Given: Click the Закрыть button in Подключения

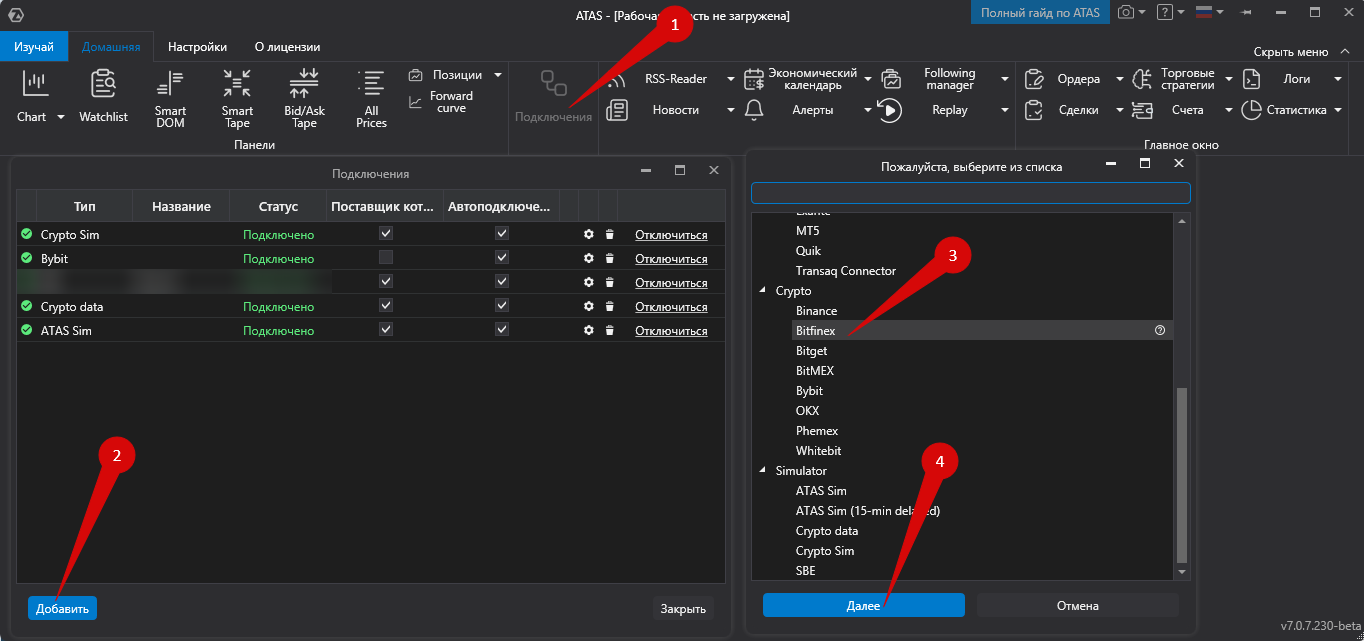Looking at the screenshot, I should [x=683, y=608].
